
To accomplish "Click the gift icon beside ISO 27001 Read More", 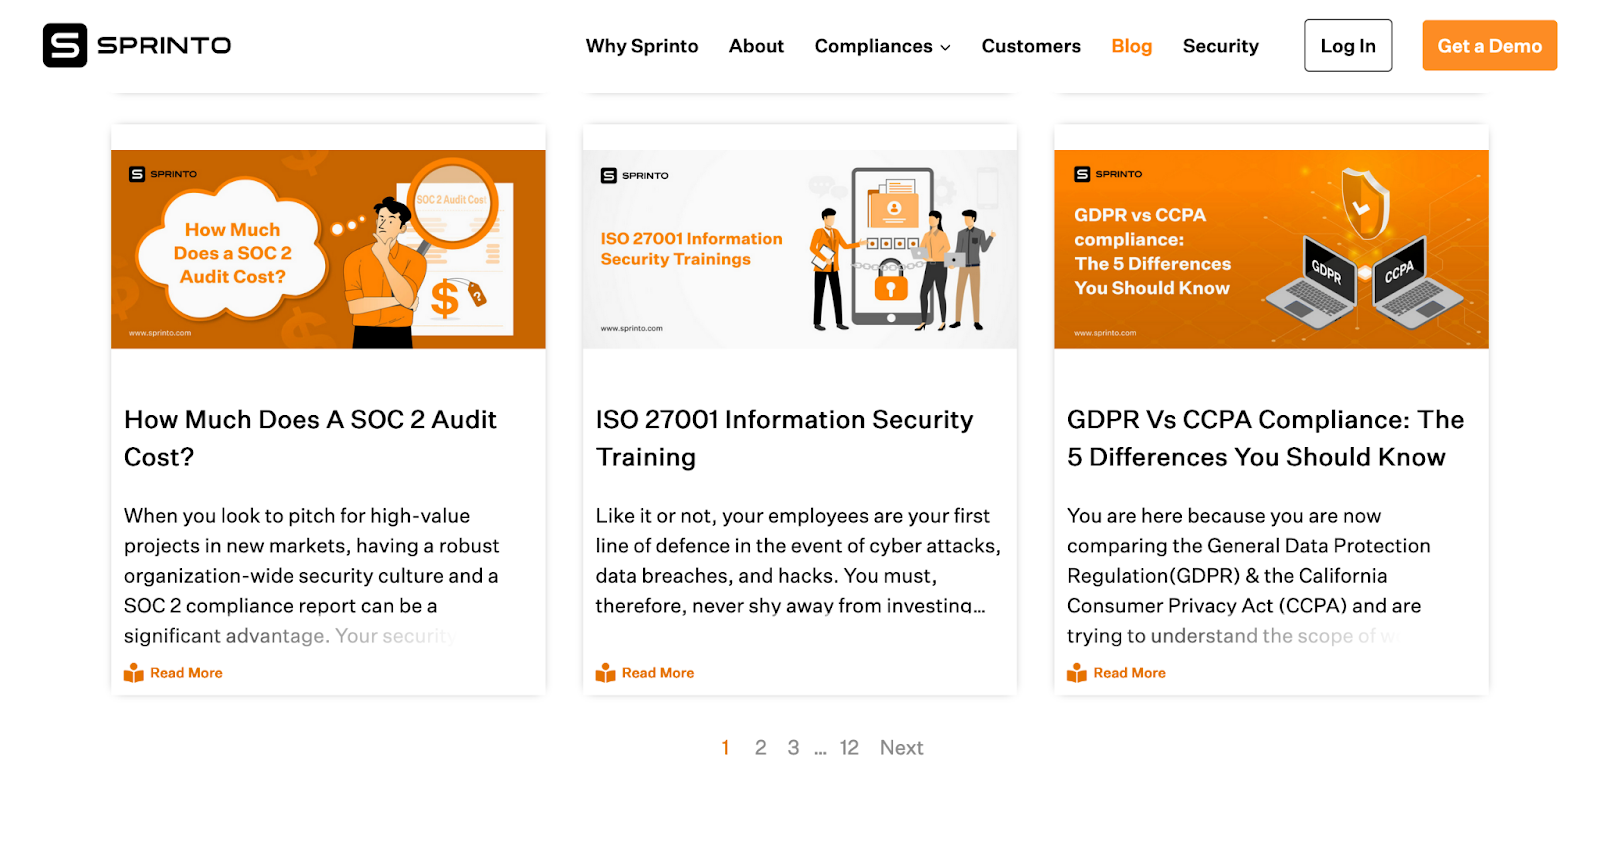I will [605, 673].
